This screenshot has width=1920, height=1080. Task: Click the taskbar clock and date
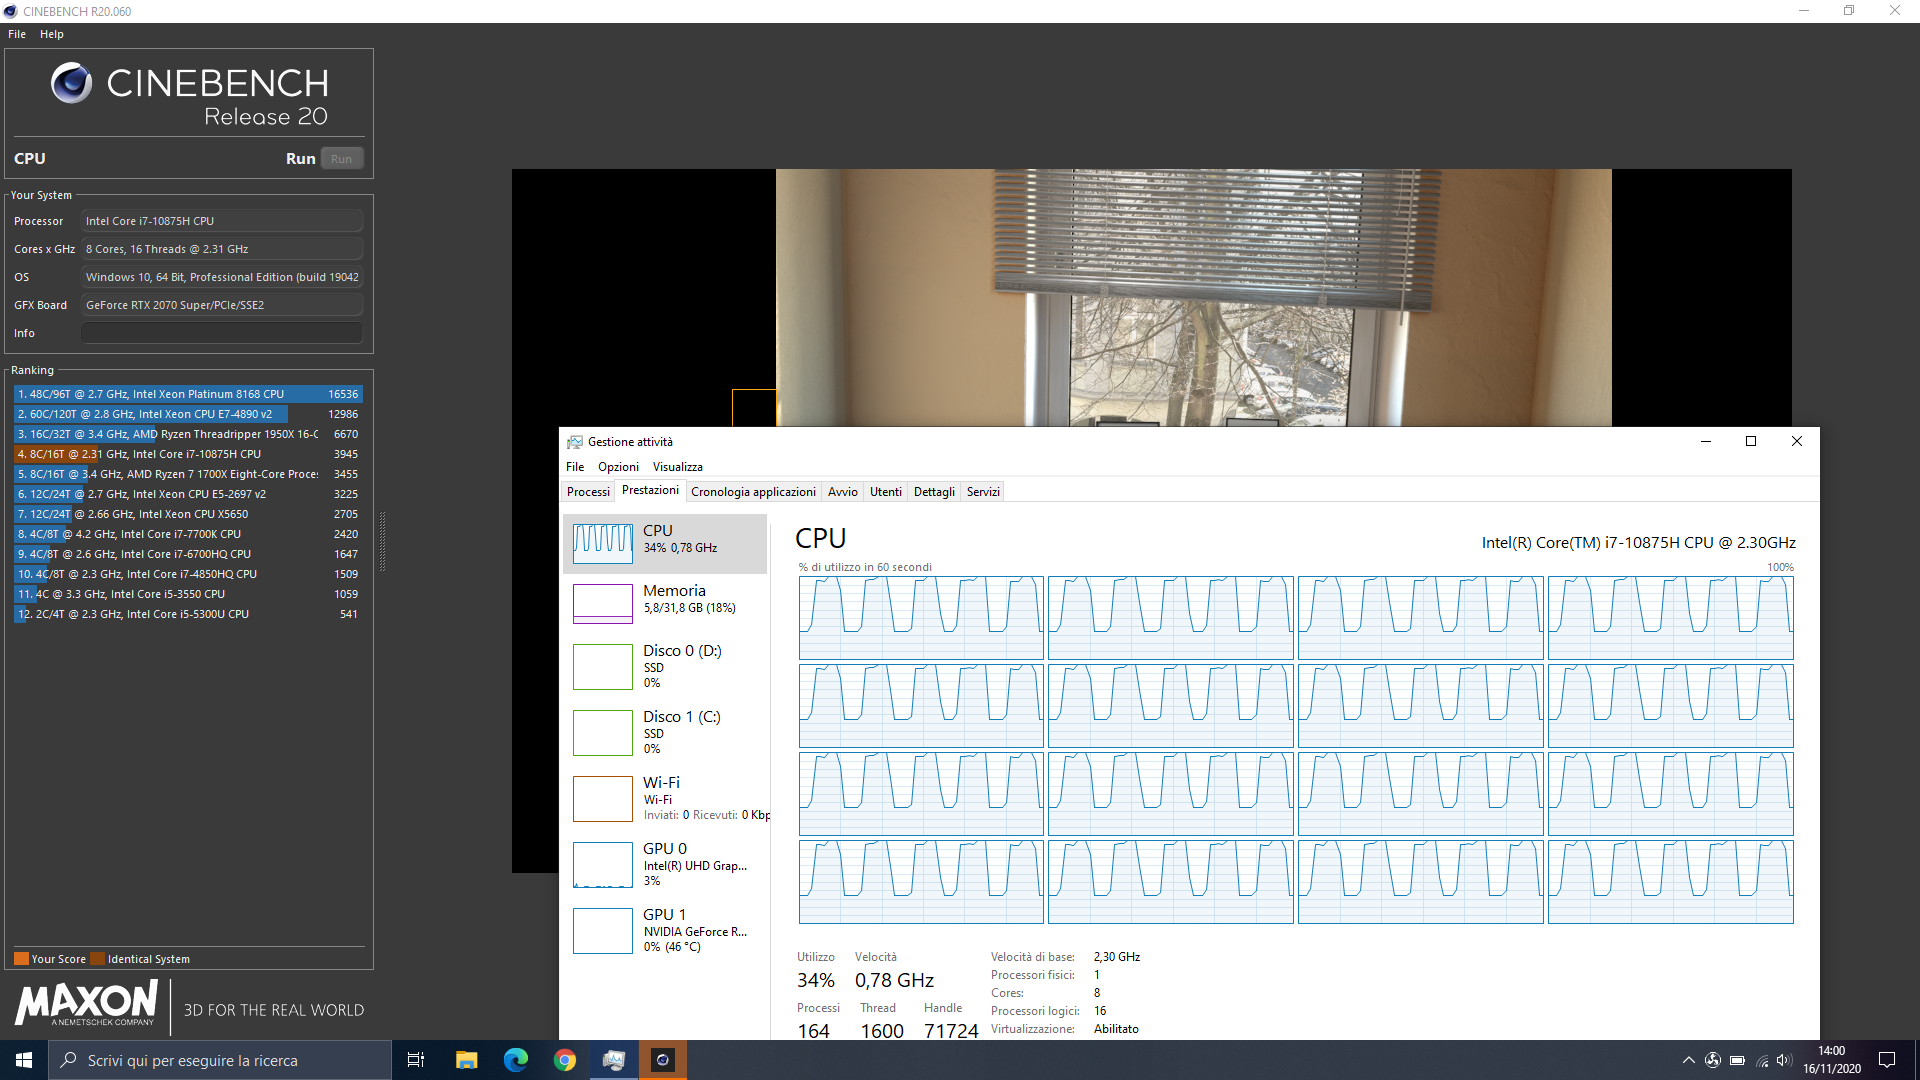pos(1832,1060)
